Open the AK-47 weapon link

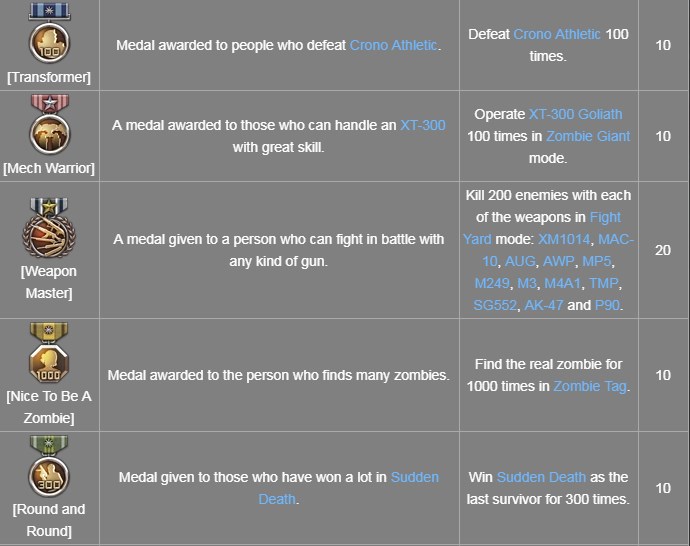(x=543, y=305)
